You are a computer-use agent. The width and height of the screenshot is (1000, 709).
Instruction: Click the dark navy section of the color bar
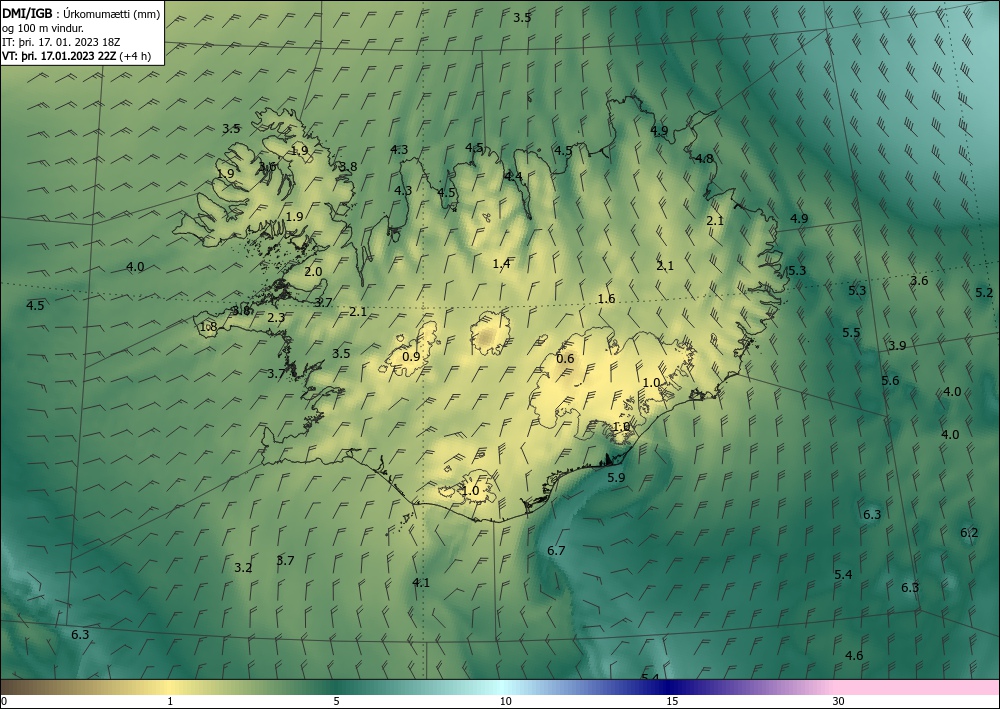pos(670,687)
